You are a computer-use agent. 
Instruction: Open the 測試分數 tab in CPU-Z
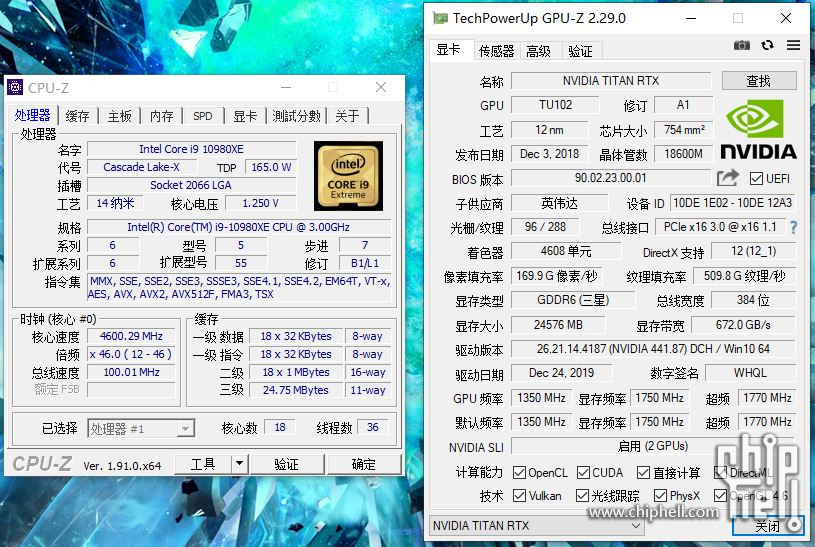click(296, 116)
